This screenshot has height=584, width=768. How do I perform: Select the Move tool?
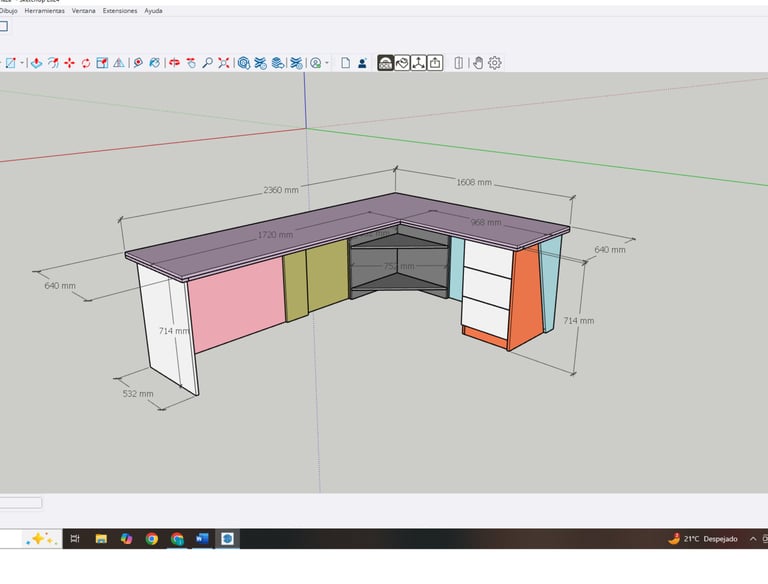coord(69,63)
